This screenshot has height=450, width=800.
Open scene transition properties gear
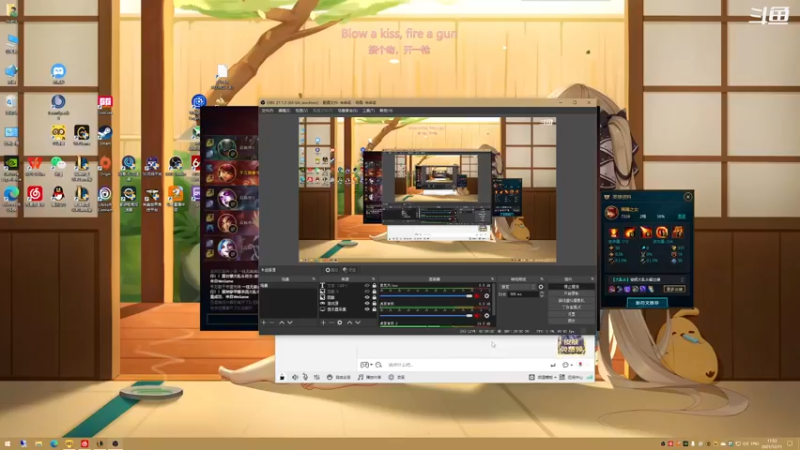(x=541, y=287)
